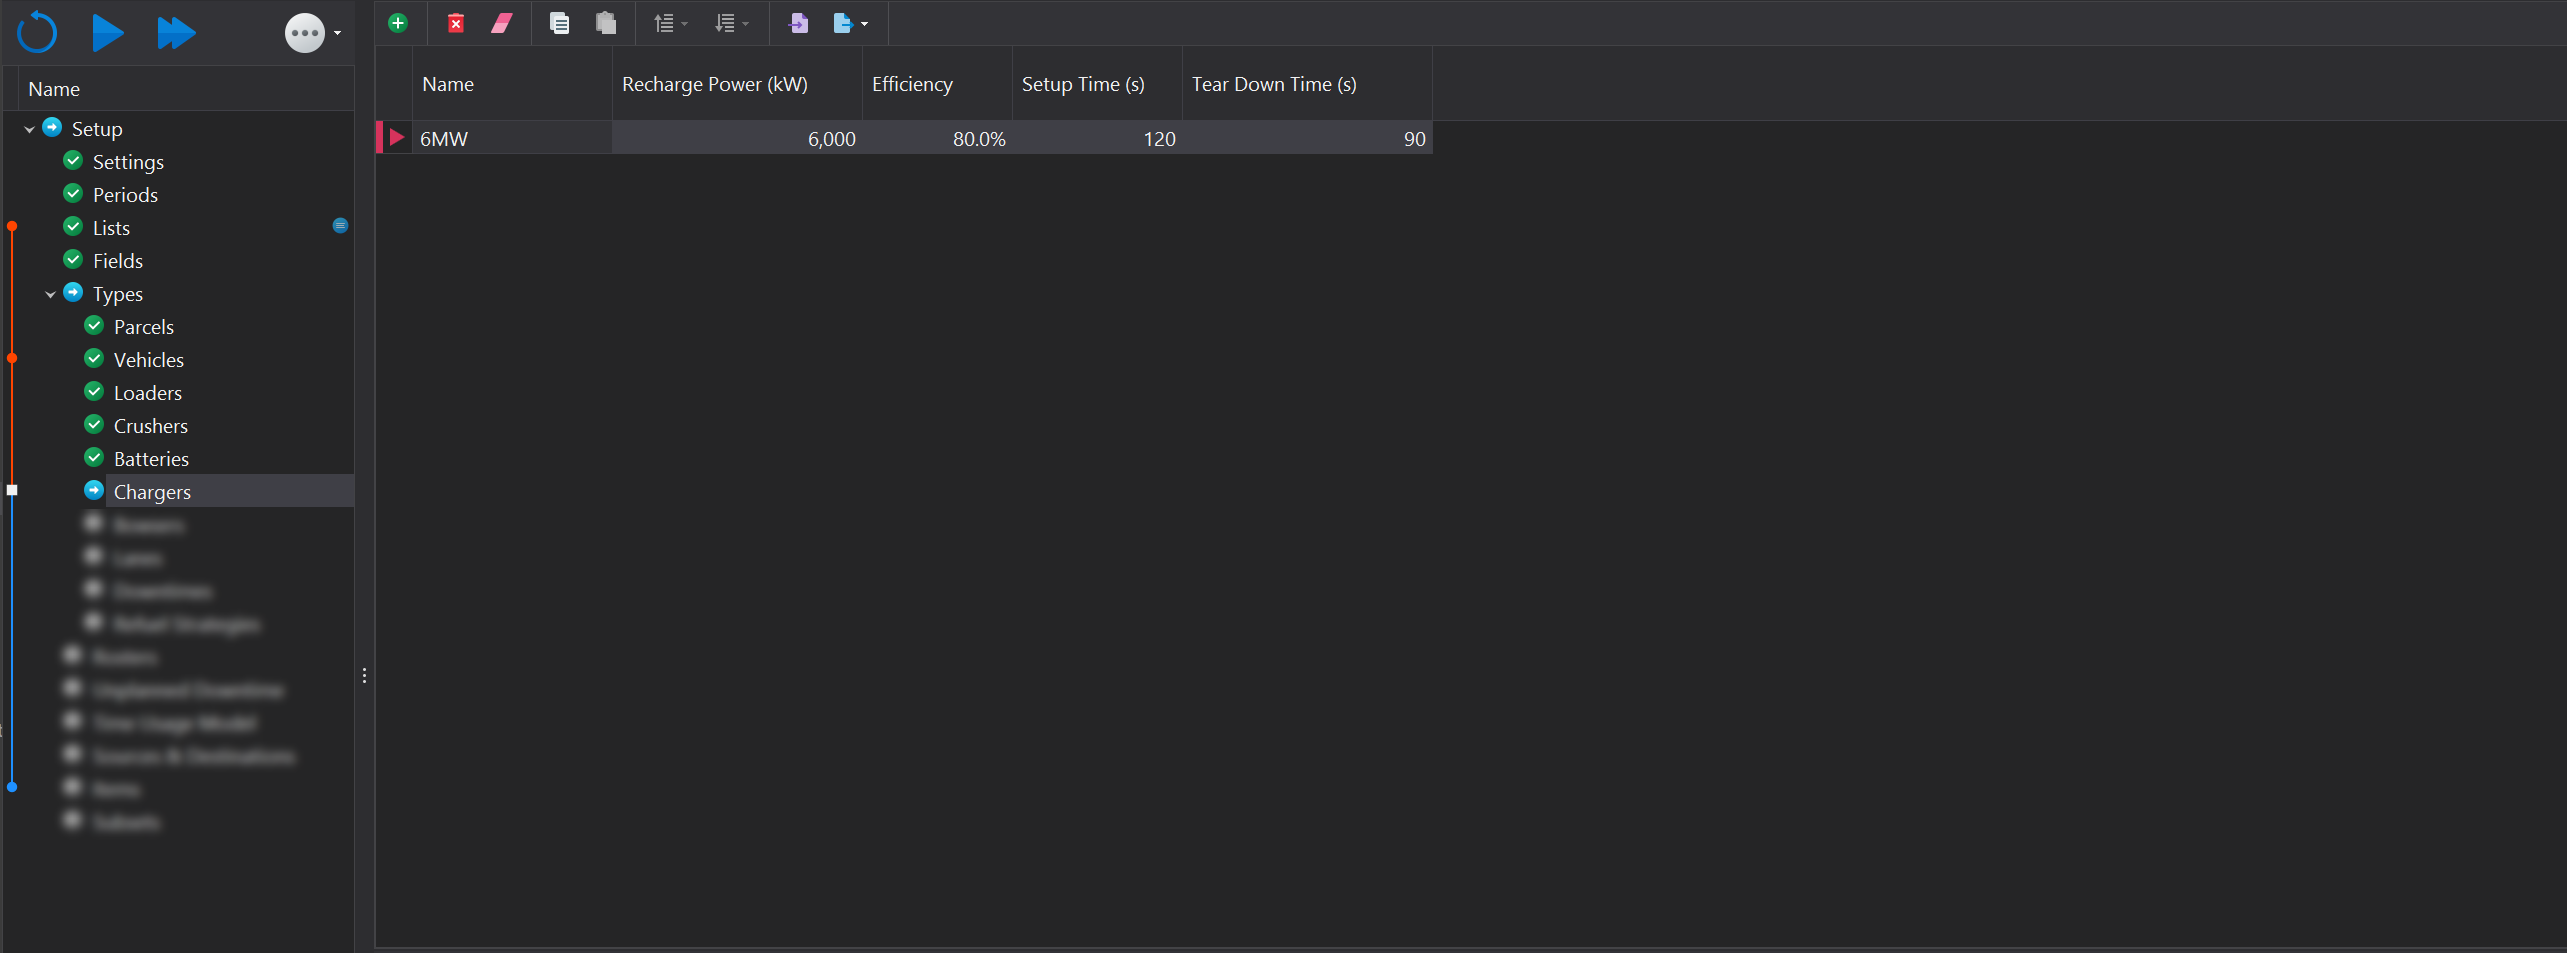2567x953 pixels.
Task: Click the purple import file icon
Action: [798, 23]
